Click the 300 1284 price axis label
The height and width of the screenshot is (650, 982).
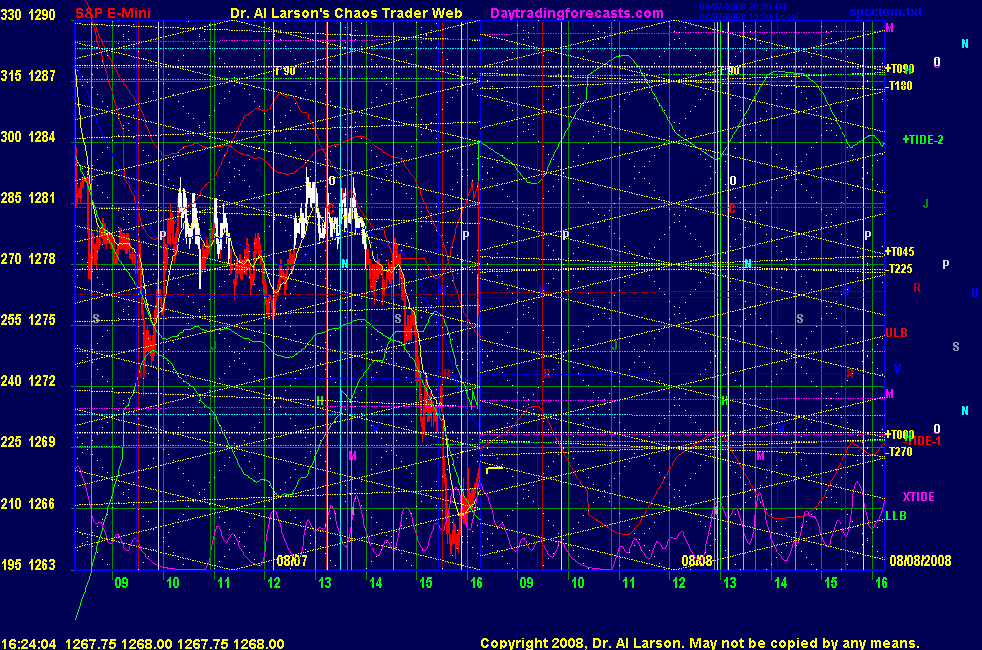[28, 137]
